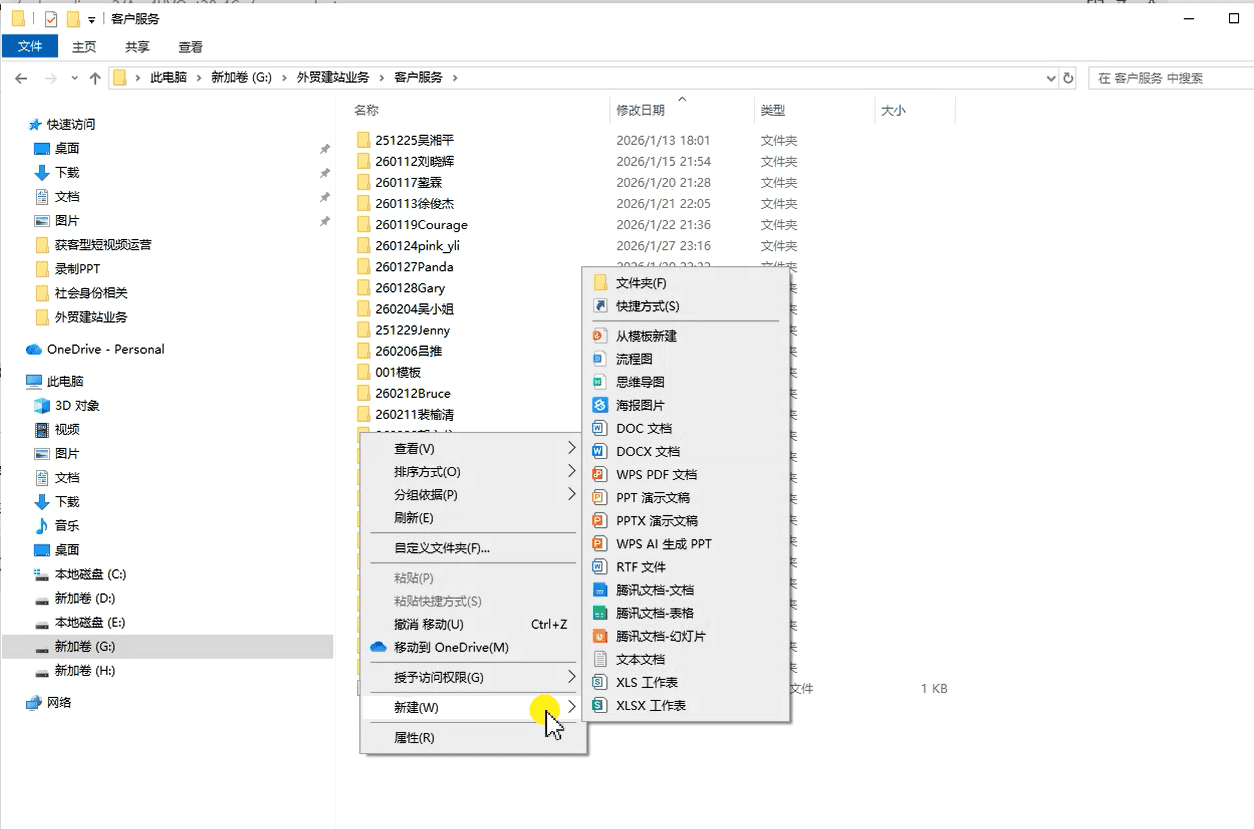Switch to the 主页 ribbon tab
The image size is (1254, 829).
84,46
